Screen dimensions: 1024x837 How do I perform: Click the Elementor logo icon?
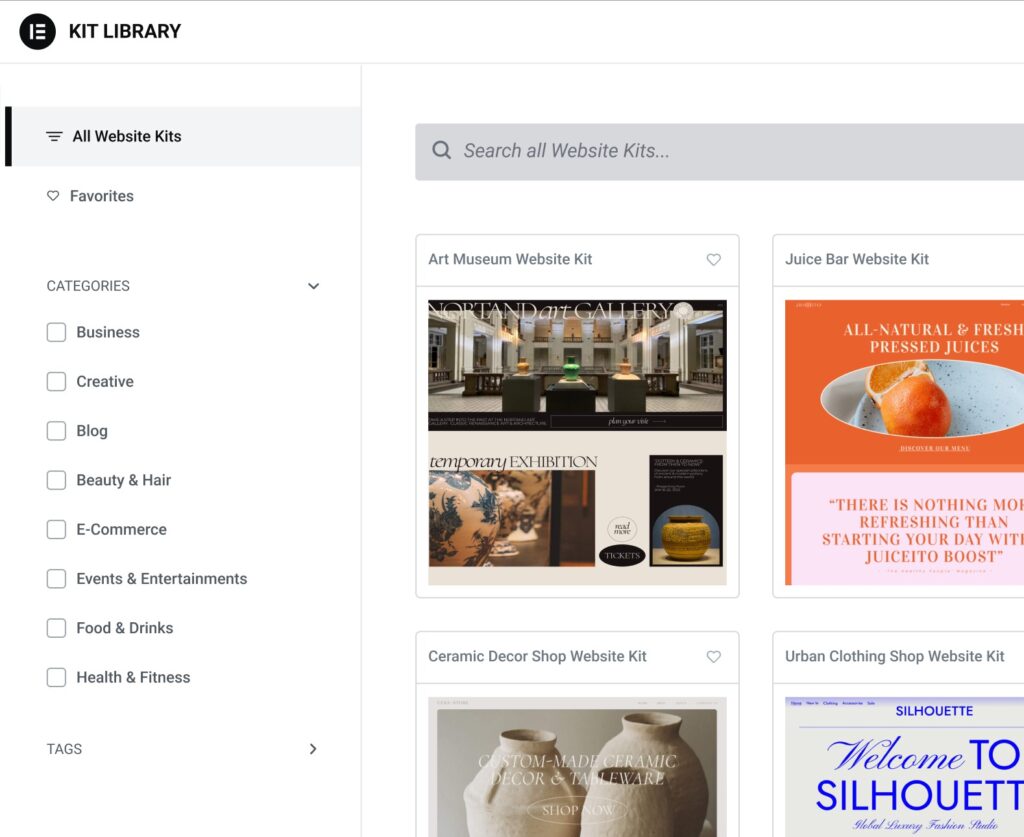pyautogui.click(x=38, y=31)
